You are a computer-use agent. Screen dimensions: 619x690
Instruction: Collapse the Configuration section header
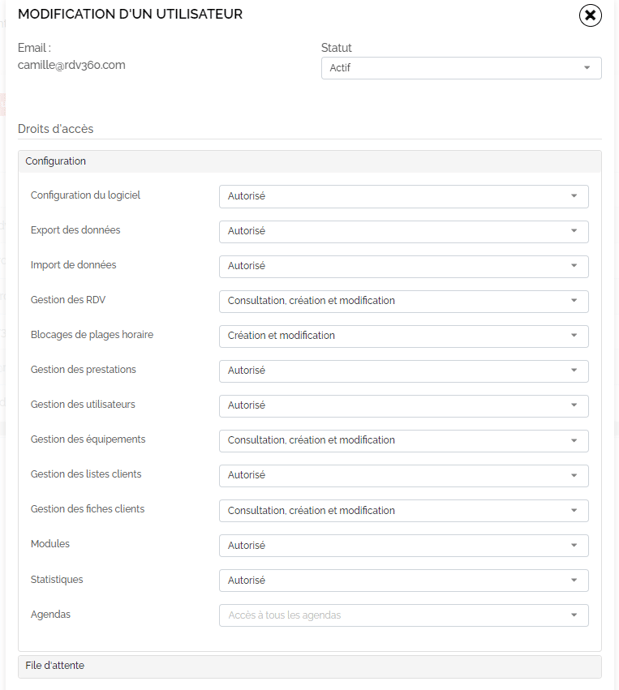click(310, 161)
